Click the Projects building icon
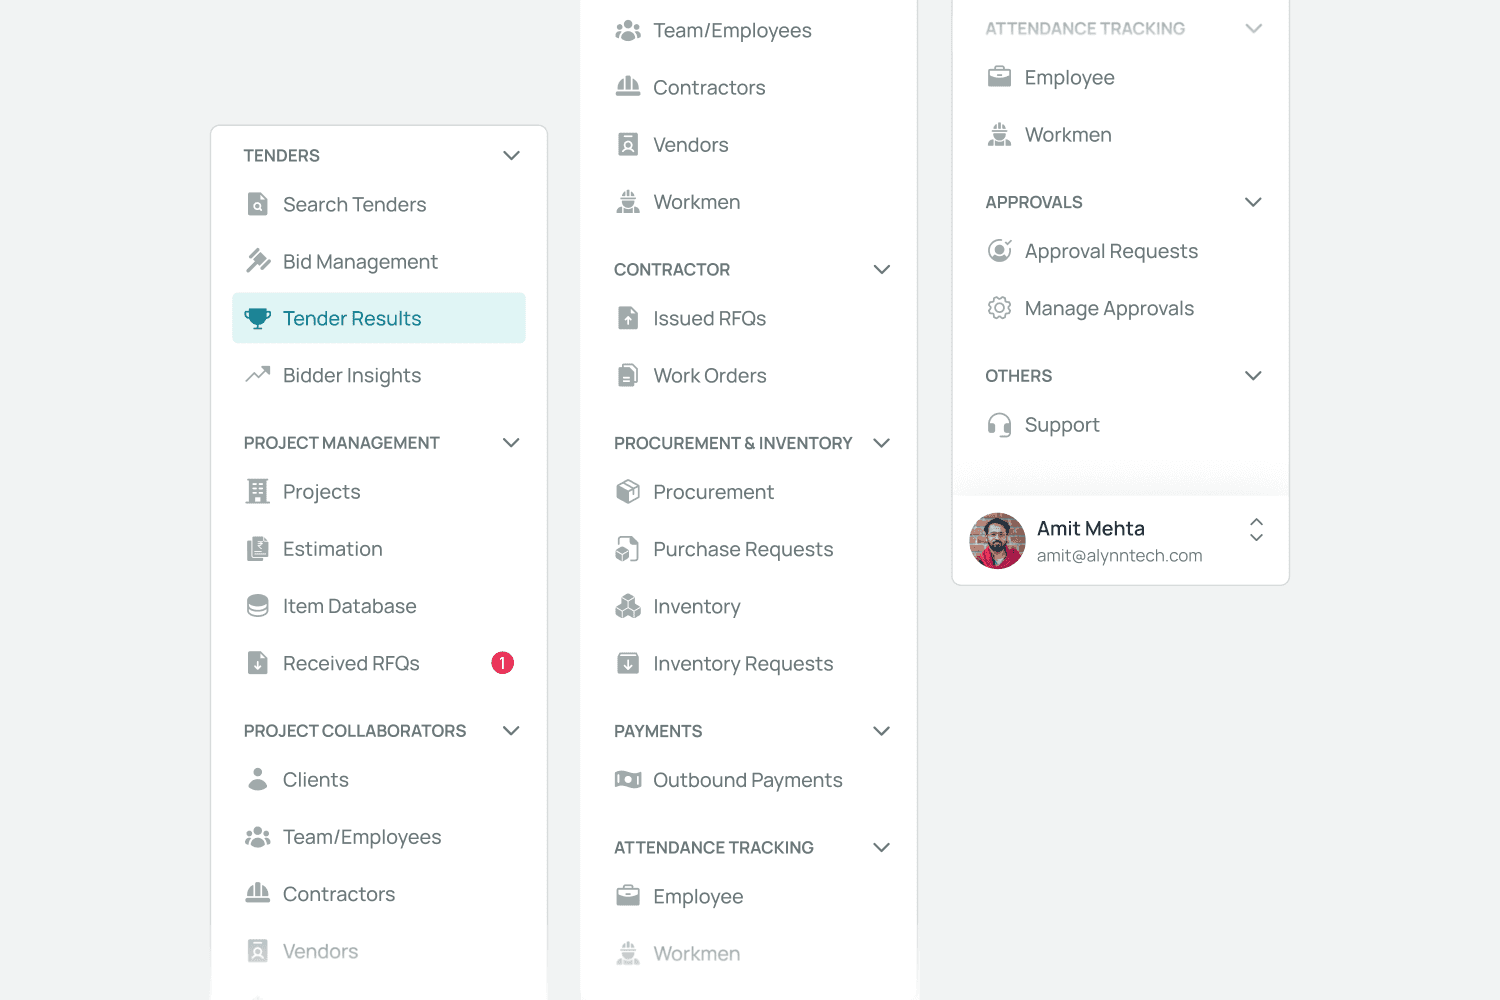1500x1000 pixels. coord(258,491)
